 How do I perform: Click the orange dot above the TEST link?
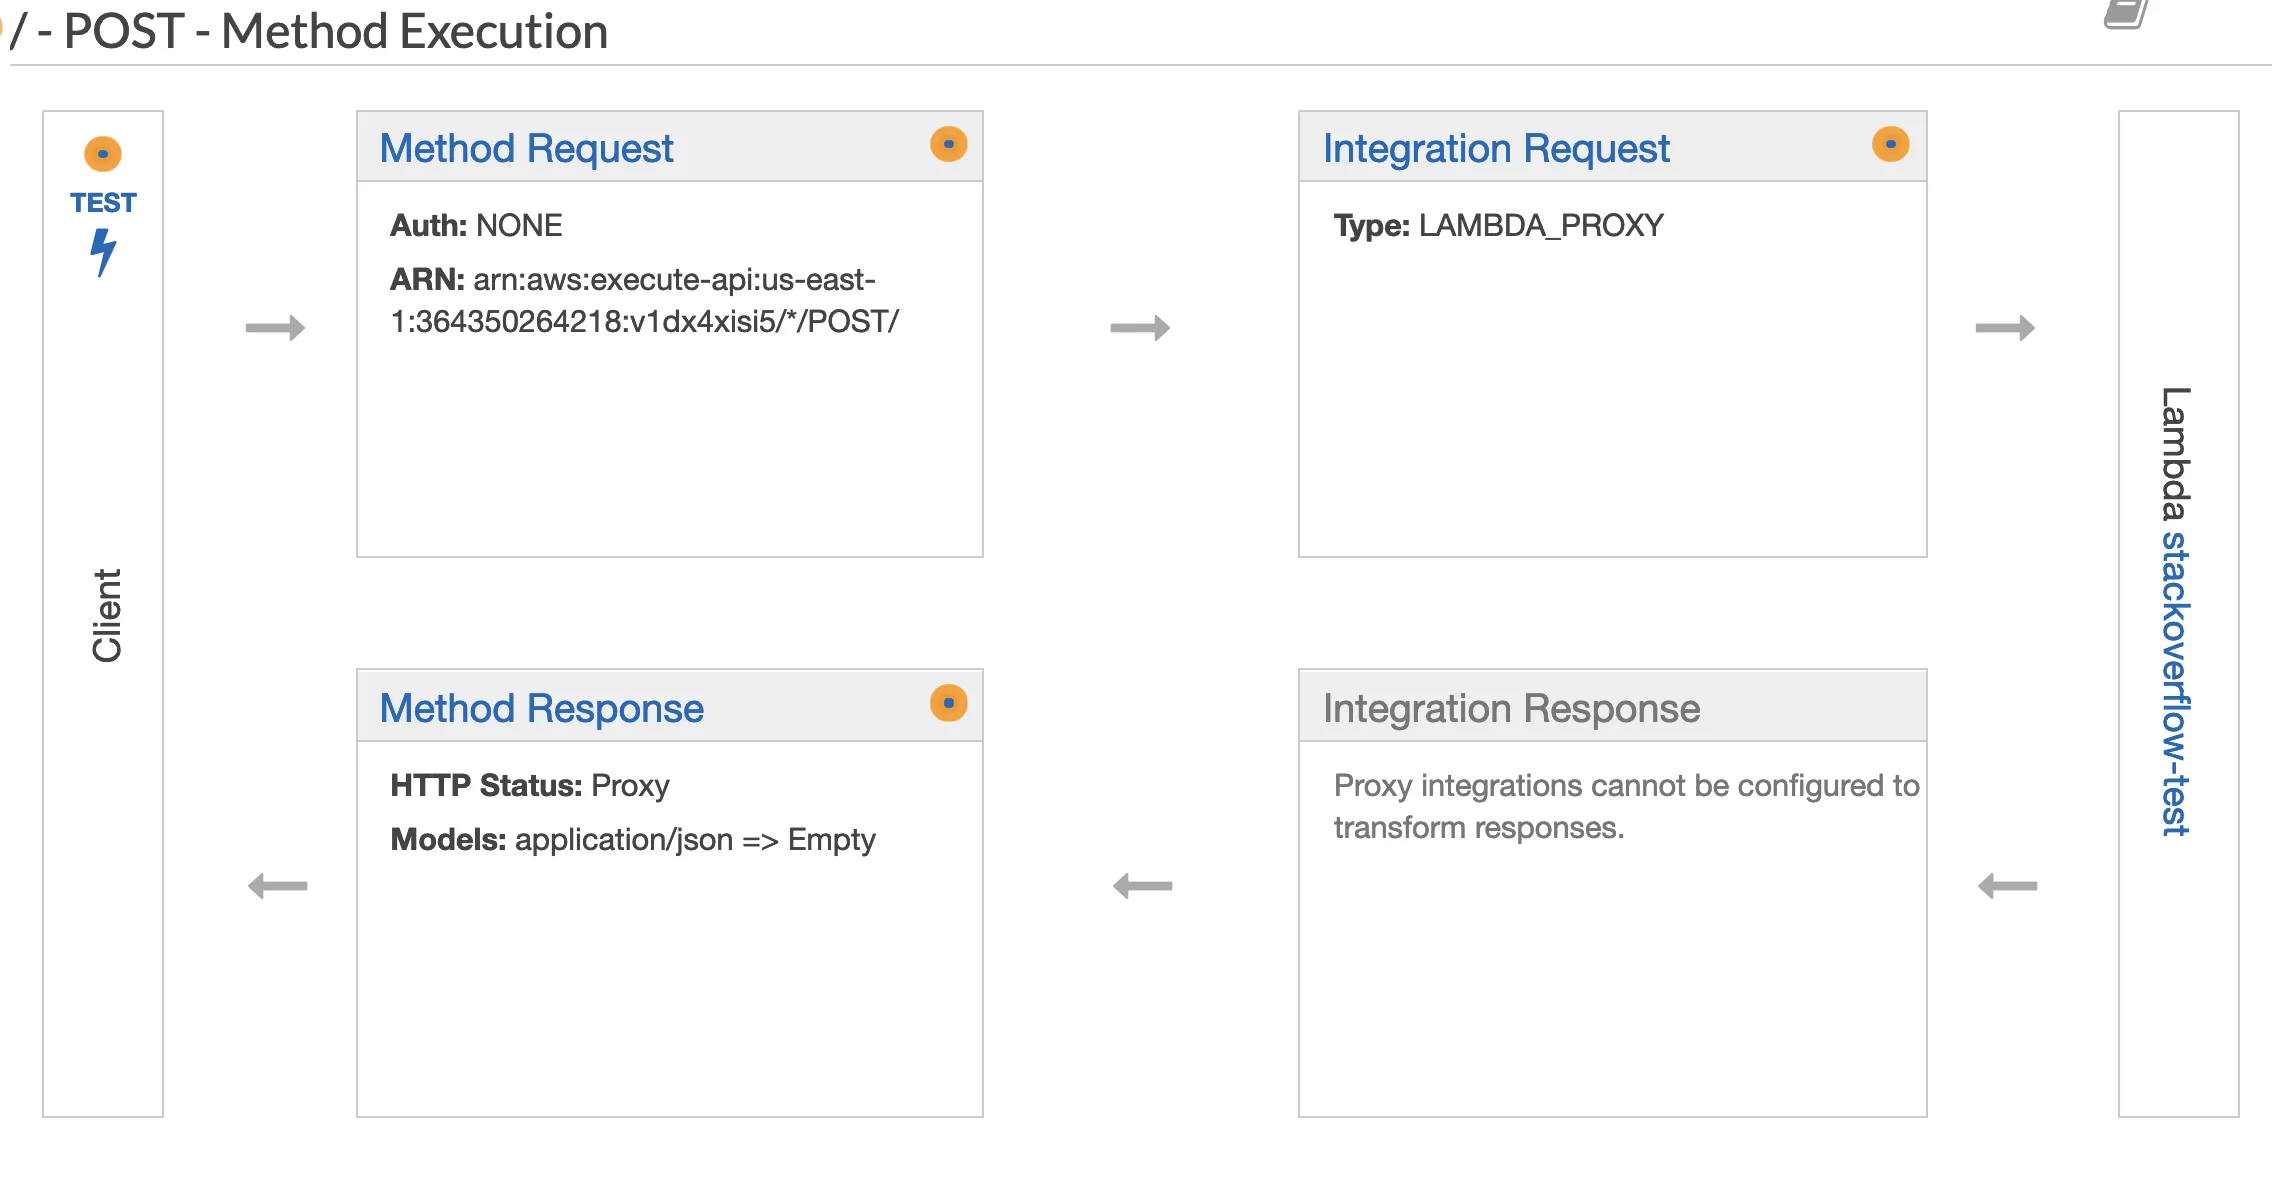103,154
